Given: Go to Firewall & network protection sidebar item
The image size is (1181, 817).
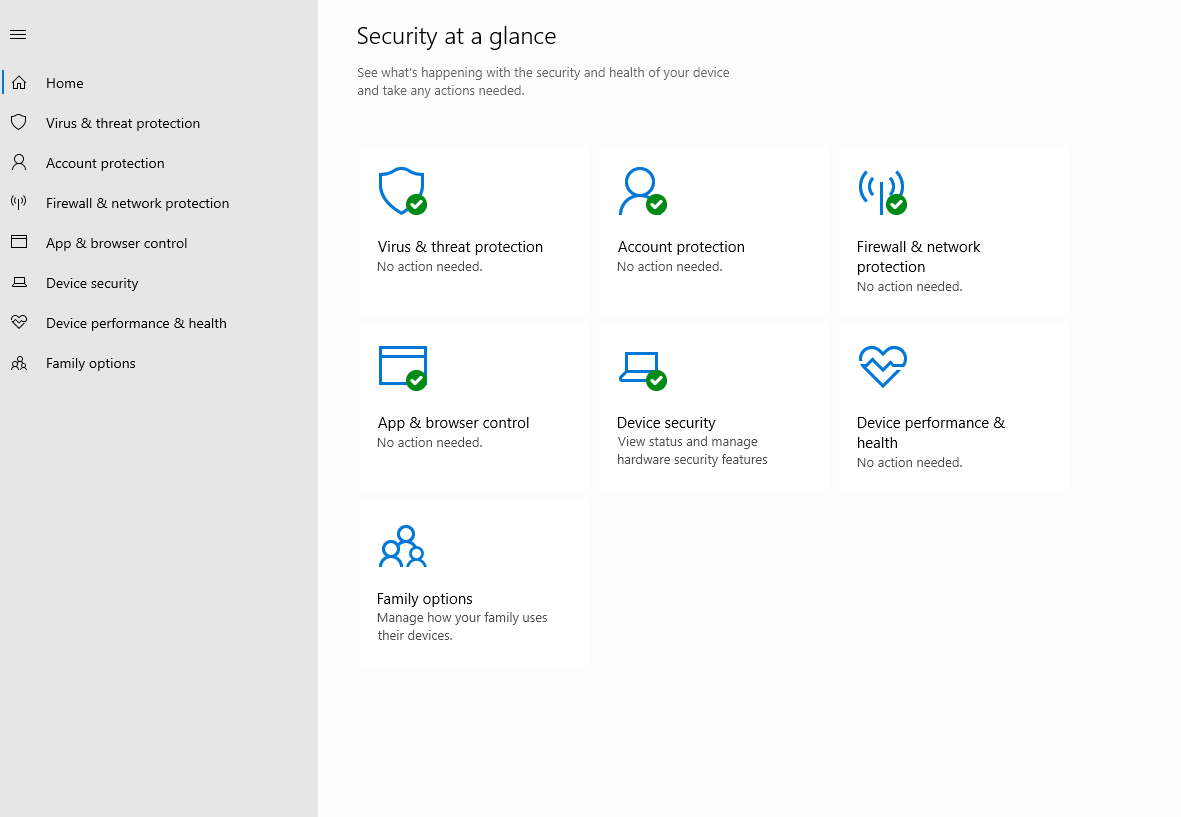Looking at the screenshot, I should (137, 203).
